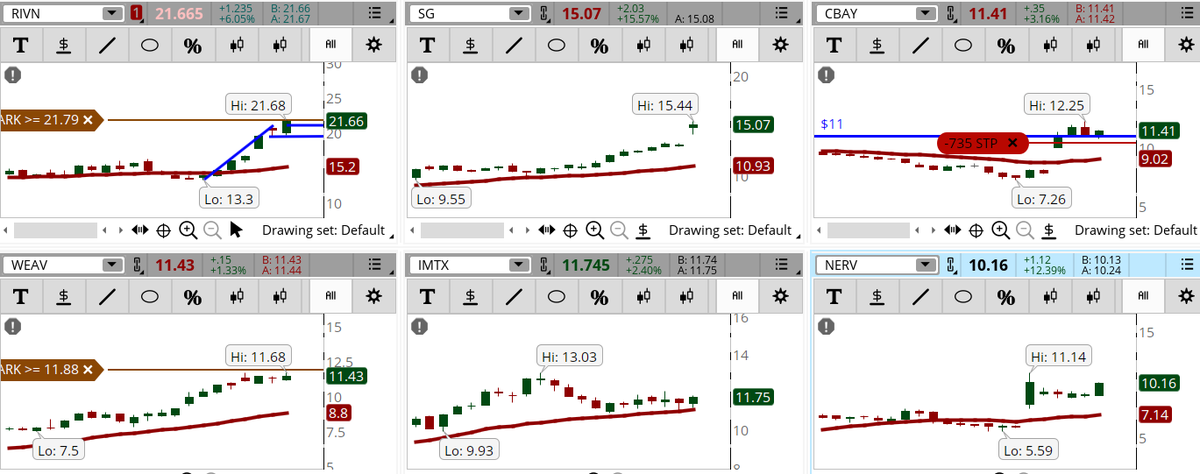Viewport: 1200px width, 474px height.
Task: Open IMTX chart settings gear
Action: pyautogui.click(x=781, y=297)
